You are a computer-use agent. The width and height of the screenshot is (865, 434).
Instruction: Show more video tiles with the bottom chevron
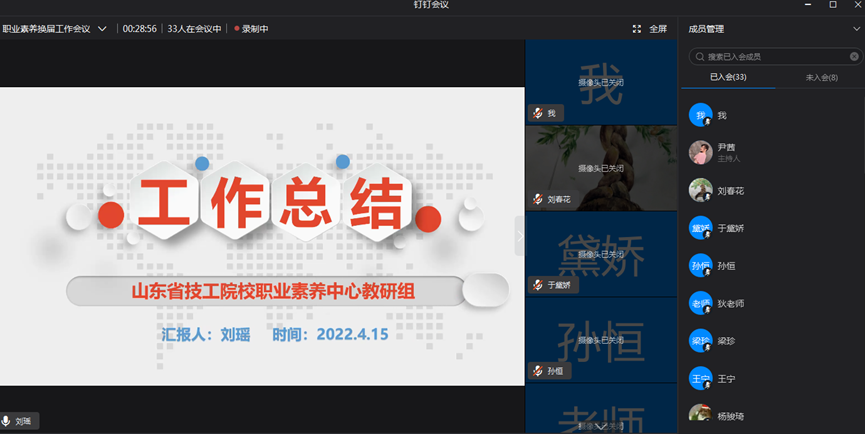coord(601,427)
